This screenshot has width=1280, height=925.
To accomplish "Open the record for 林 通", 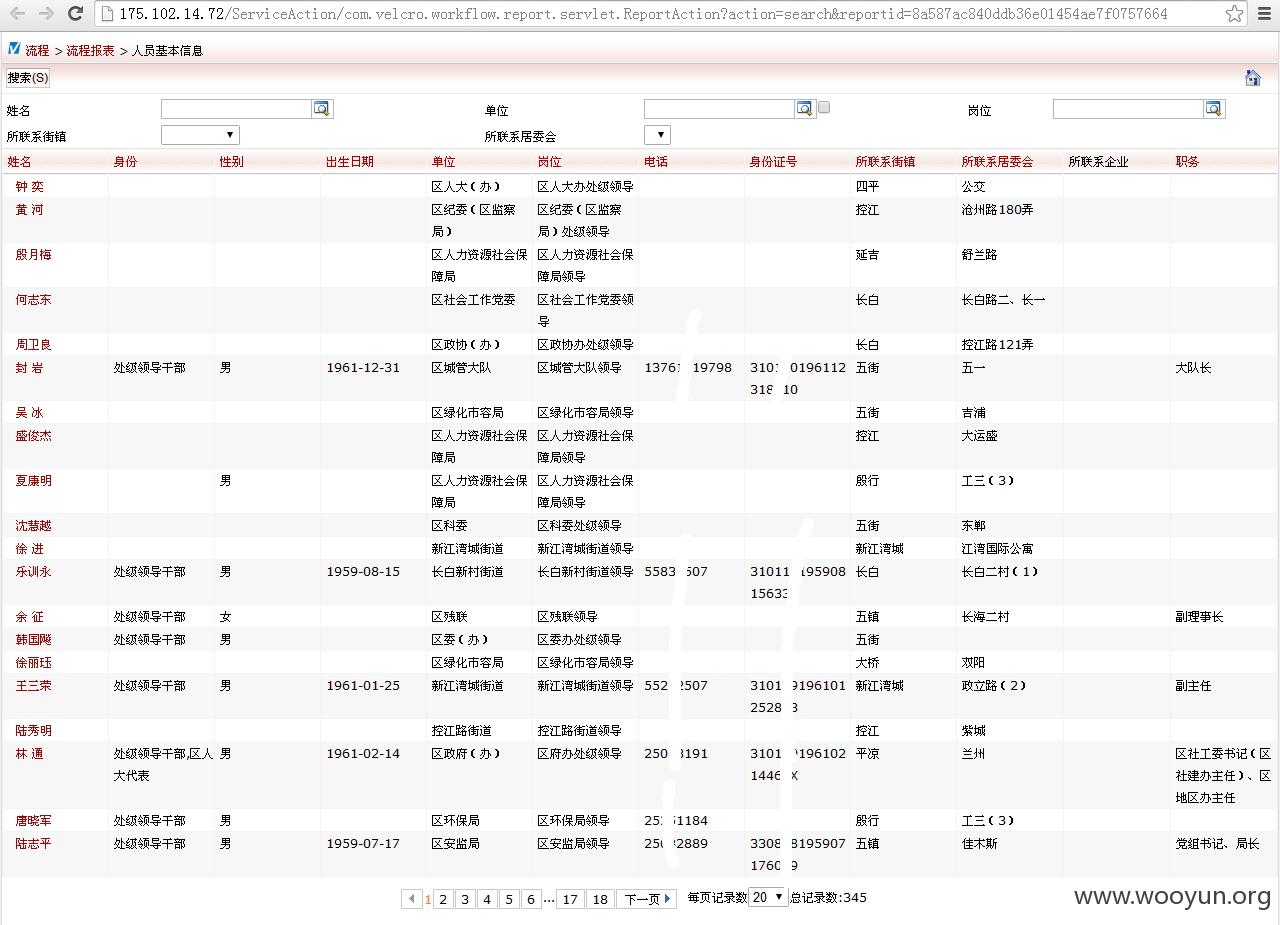I will pyautogui.click(x=29, y=754).
